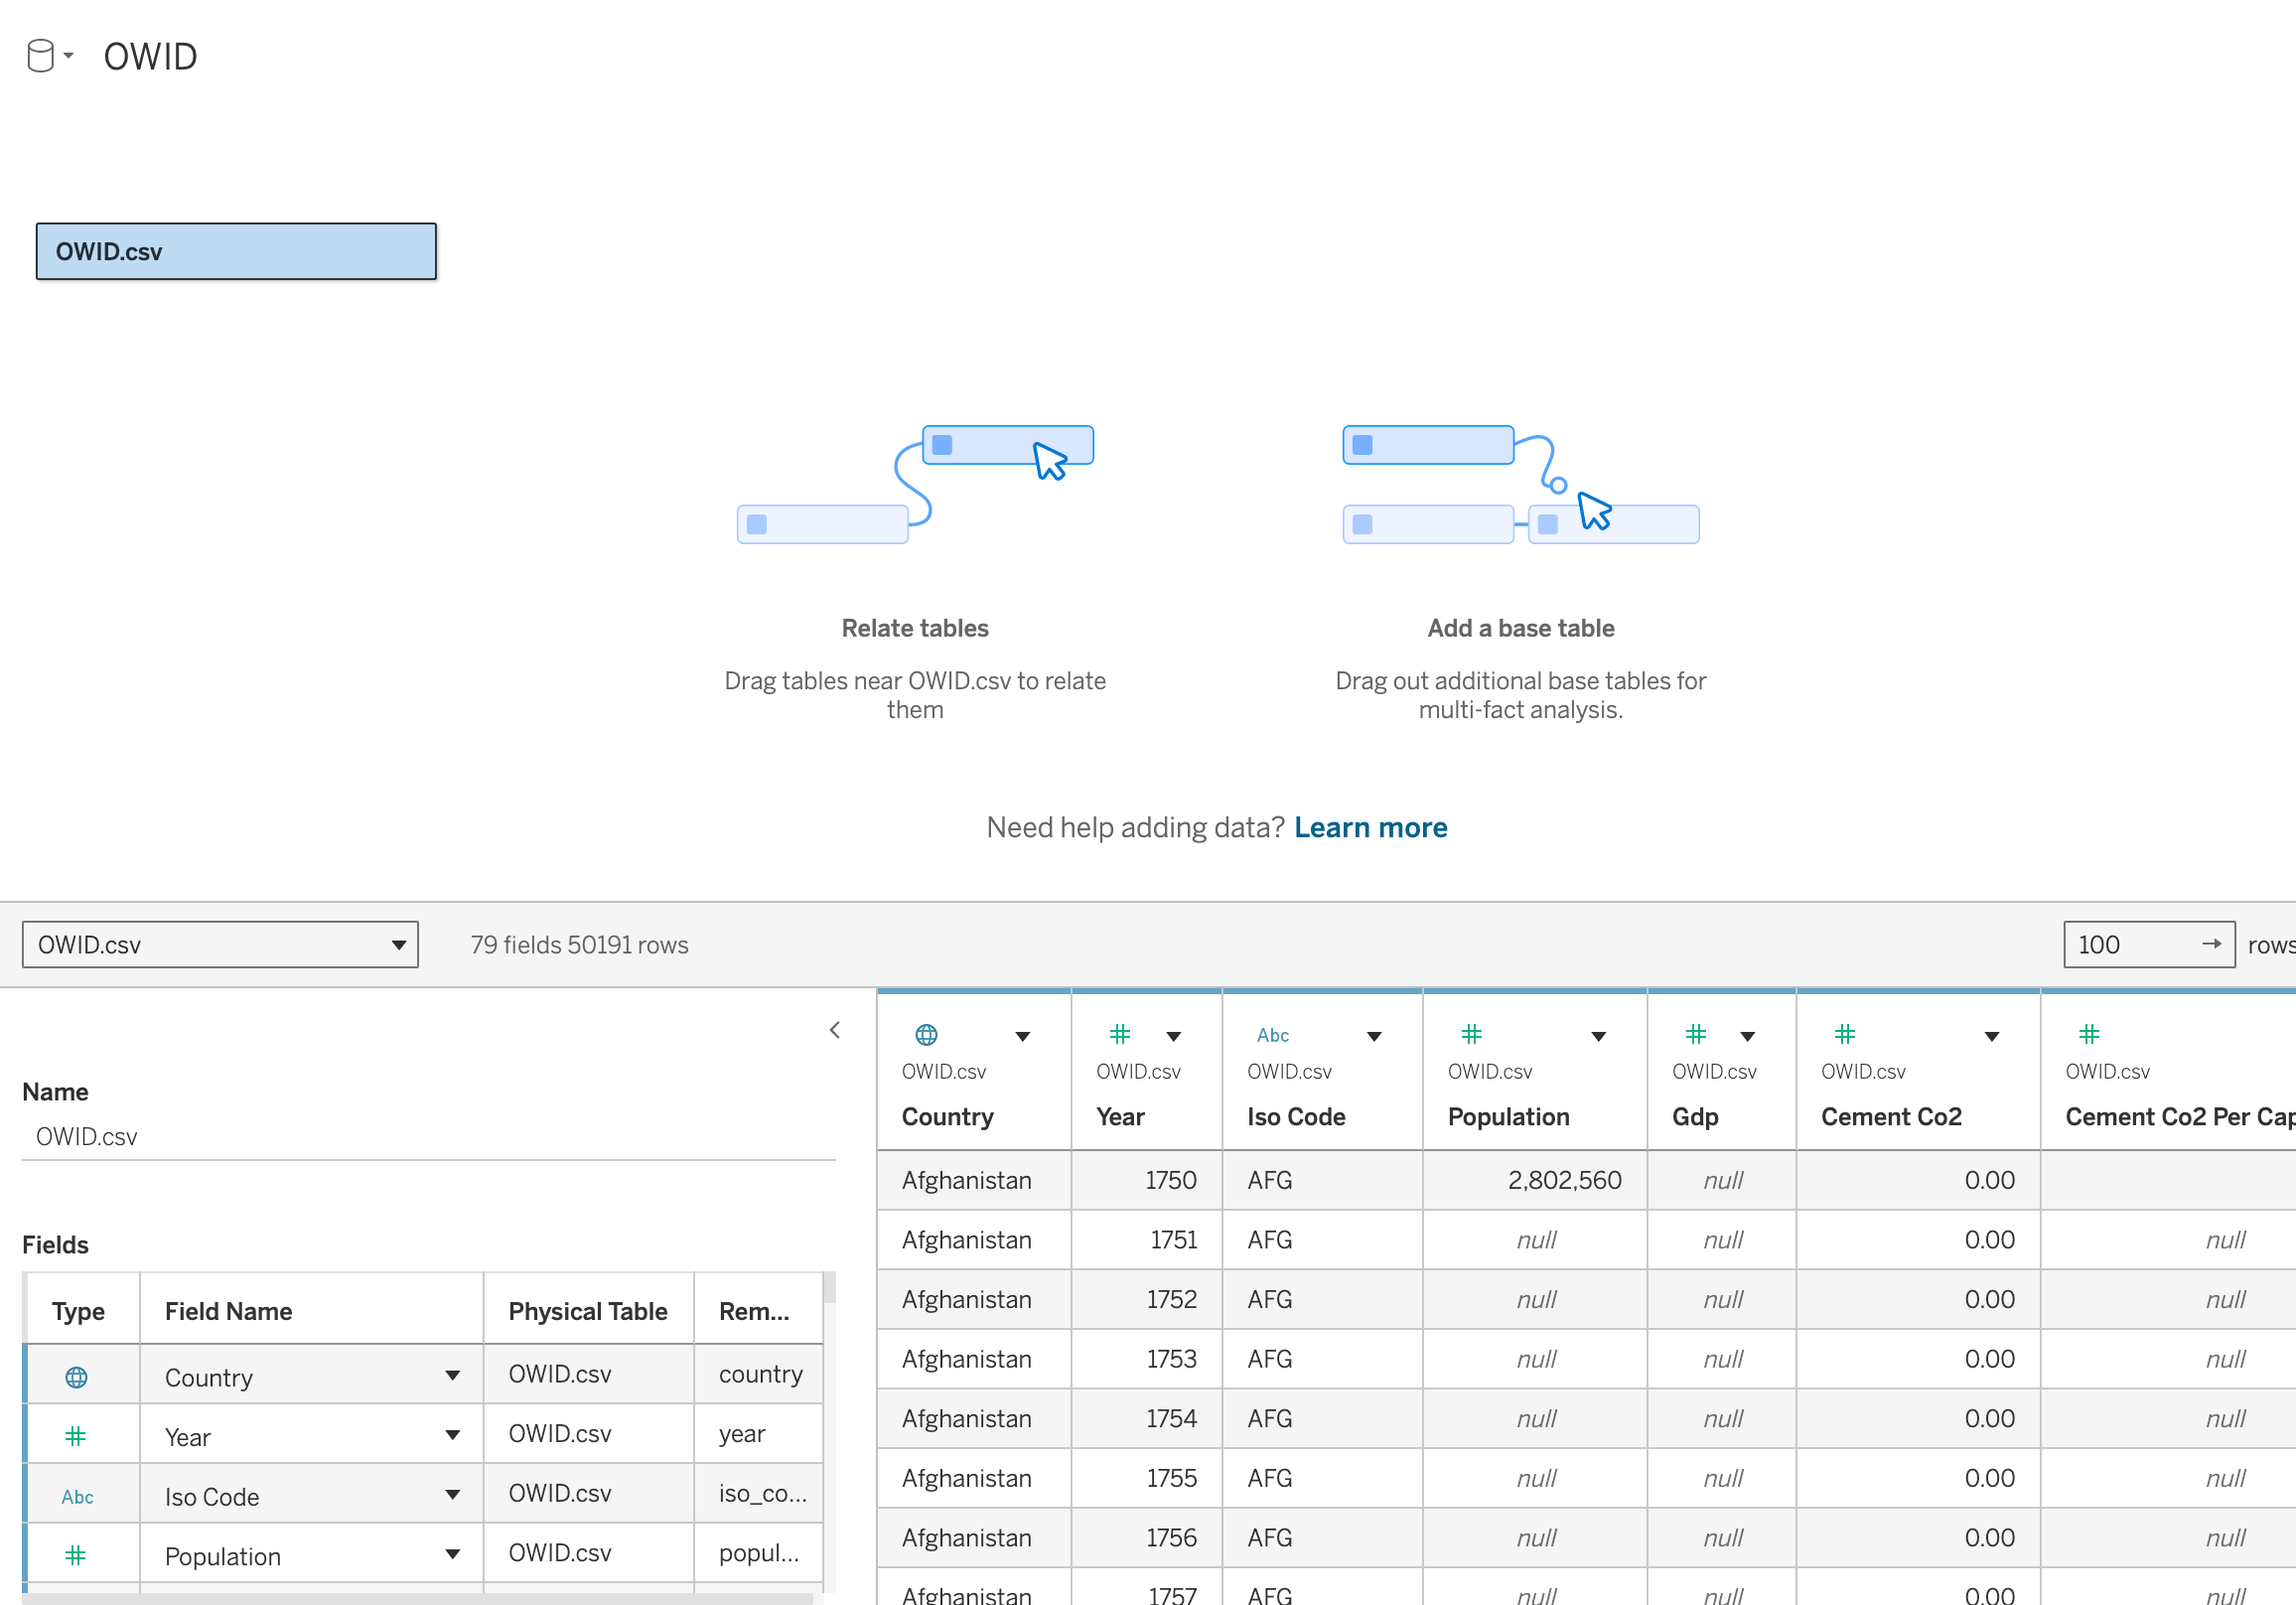Open the Year field name dropdown in Fields list
Image resolution: width=2296 pixels, height=1605 pixels.
(x=453, y=1436)
